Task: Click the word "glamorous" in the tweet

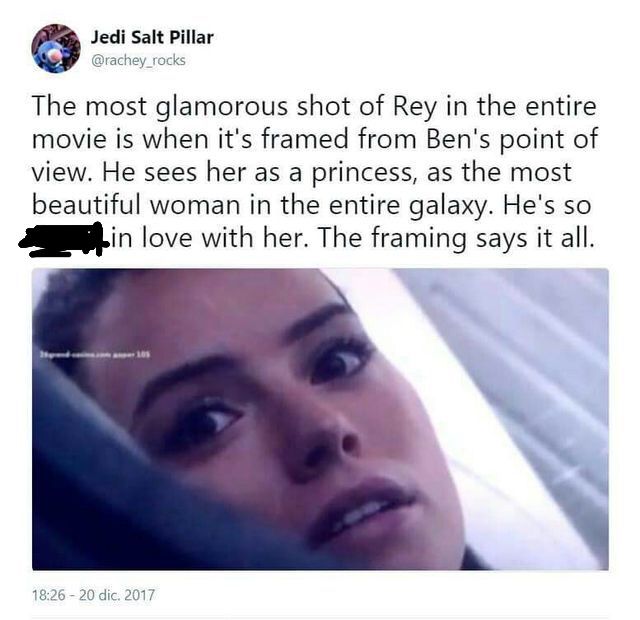Action: click(x=222, y=108)
